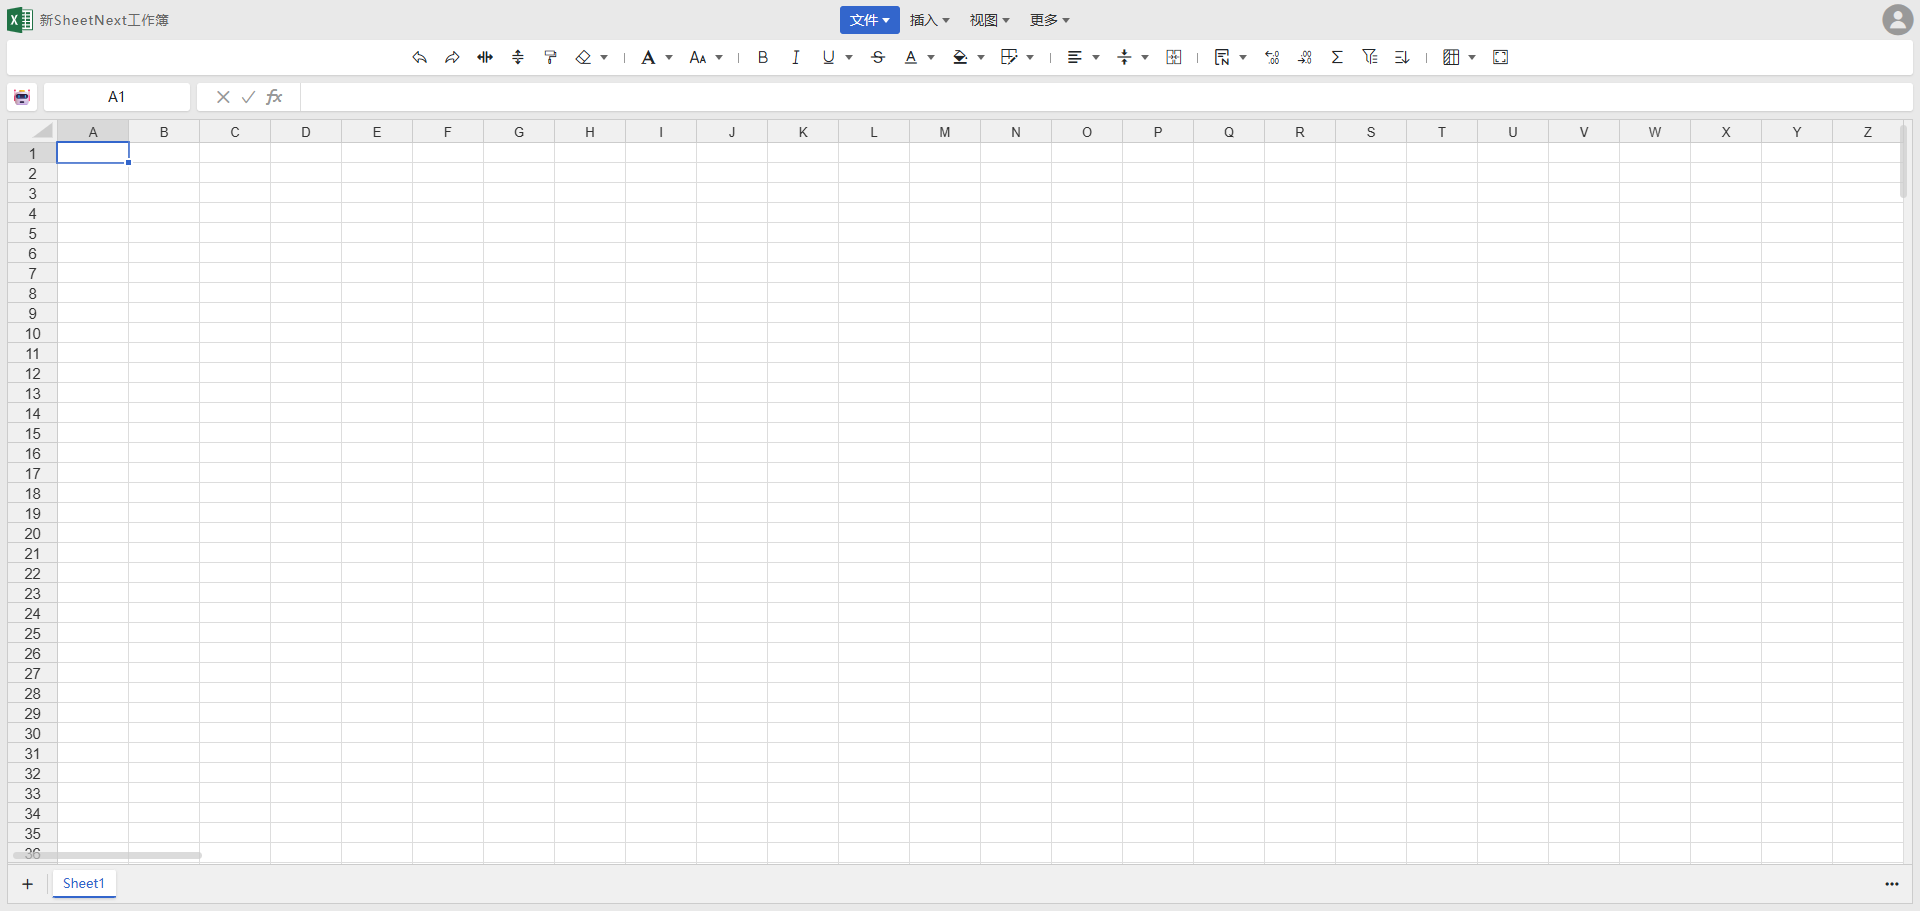This screenshot has width=1920, height=911.
Task: Select column D header
Action: pos(306,132)
